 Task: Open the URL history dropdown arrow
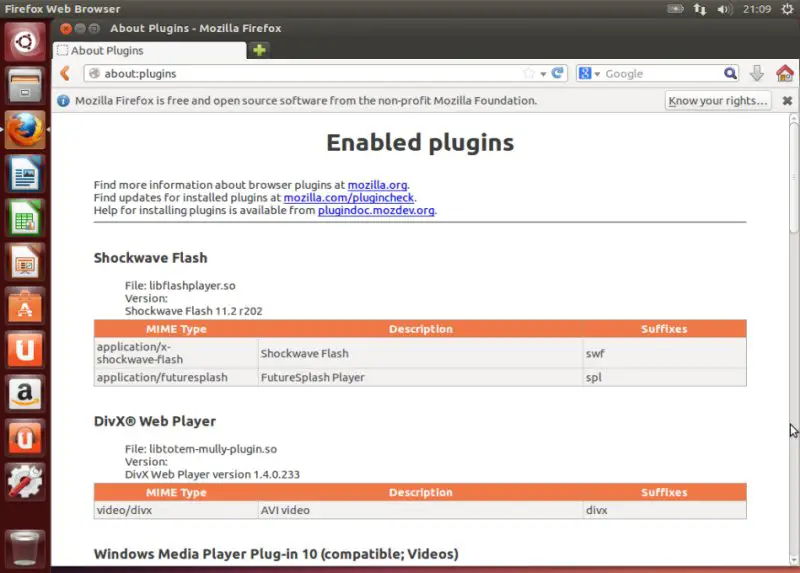(x=543, y=74)
